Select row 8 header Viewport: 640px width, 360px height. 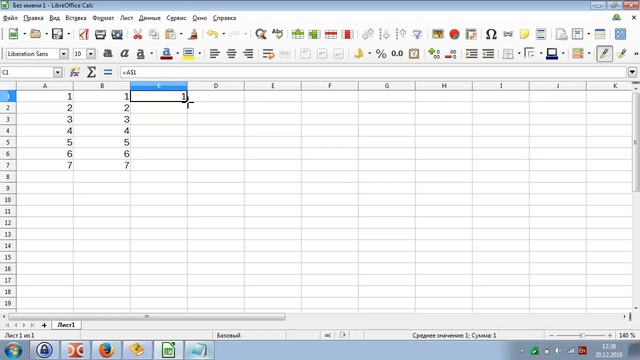(x=8, y=177)
